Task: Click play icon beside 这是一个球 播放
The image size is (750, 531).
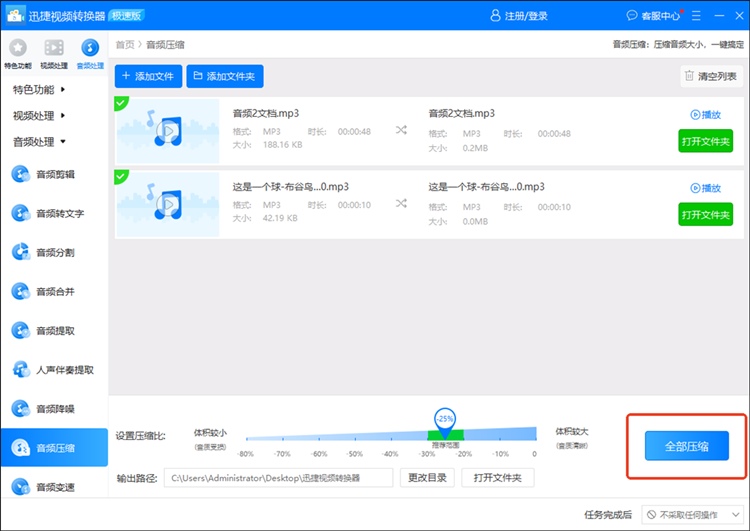Action: tap(695, 188)
